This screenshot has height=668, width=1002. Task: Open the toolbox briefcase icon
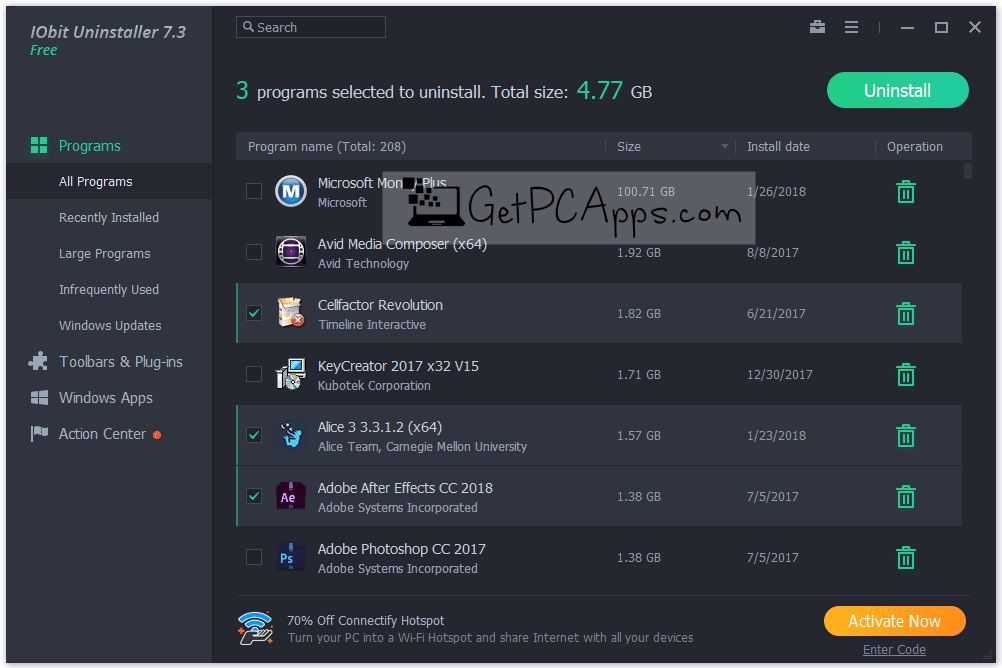(x=817, y=27)
